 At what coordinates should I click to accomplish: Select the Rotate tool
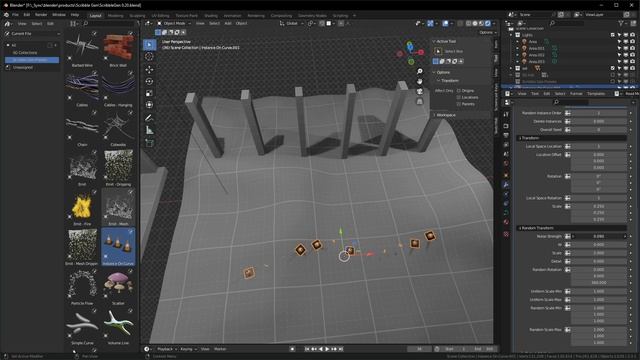[149, 82]
